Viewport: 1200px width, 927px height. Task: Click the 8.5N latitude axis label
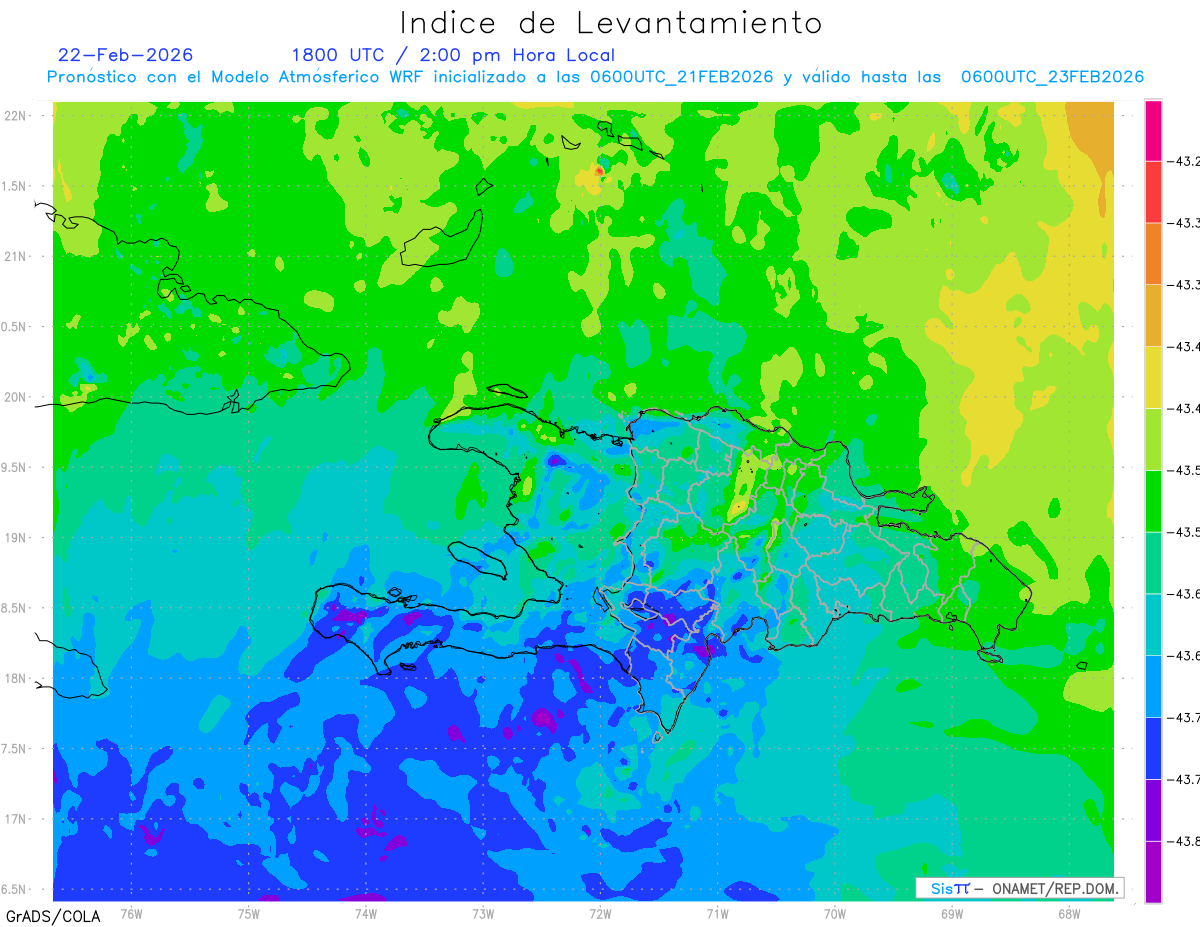point(15,609)
